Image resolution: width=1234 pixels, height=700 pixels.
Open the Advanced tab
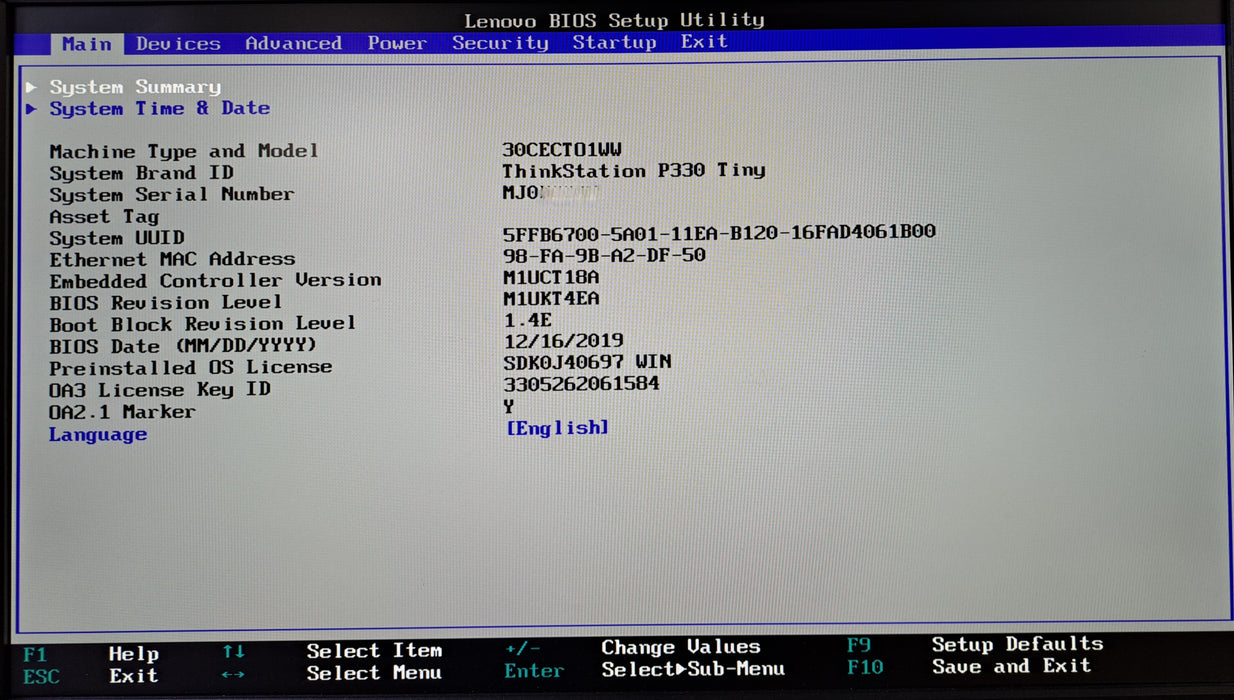(293, 43)
